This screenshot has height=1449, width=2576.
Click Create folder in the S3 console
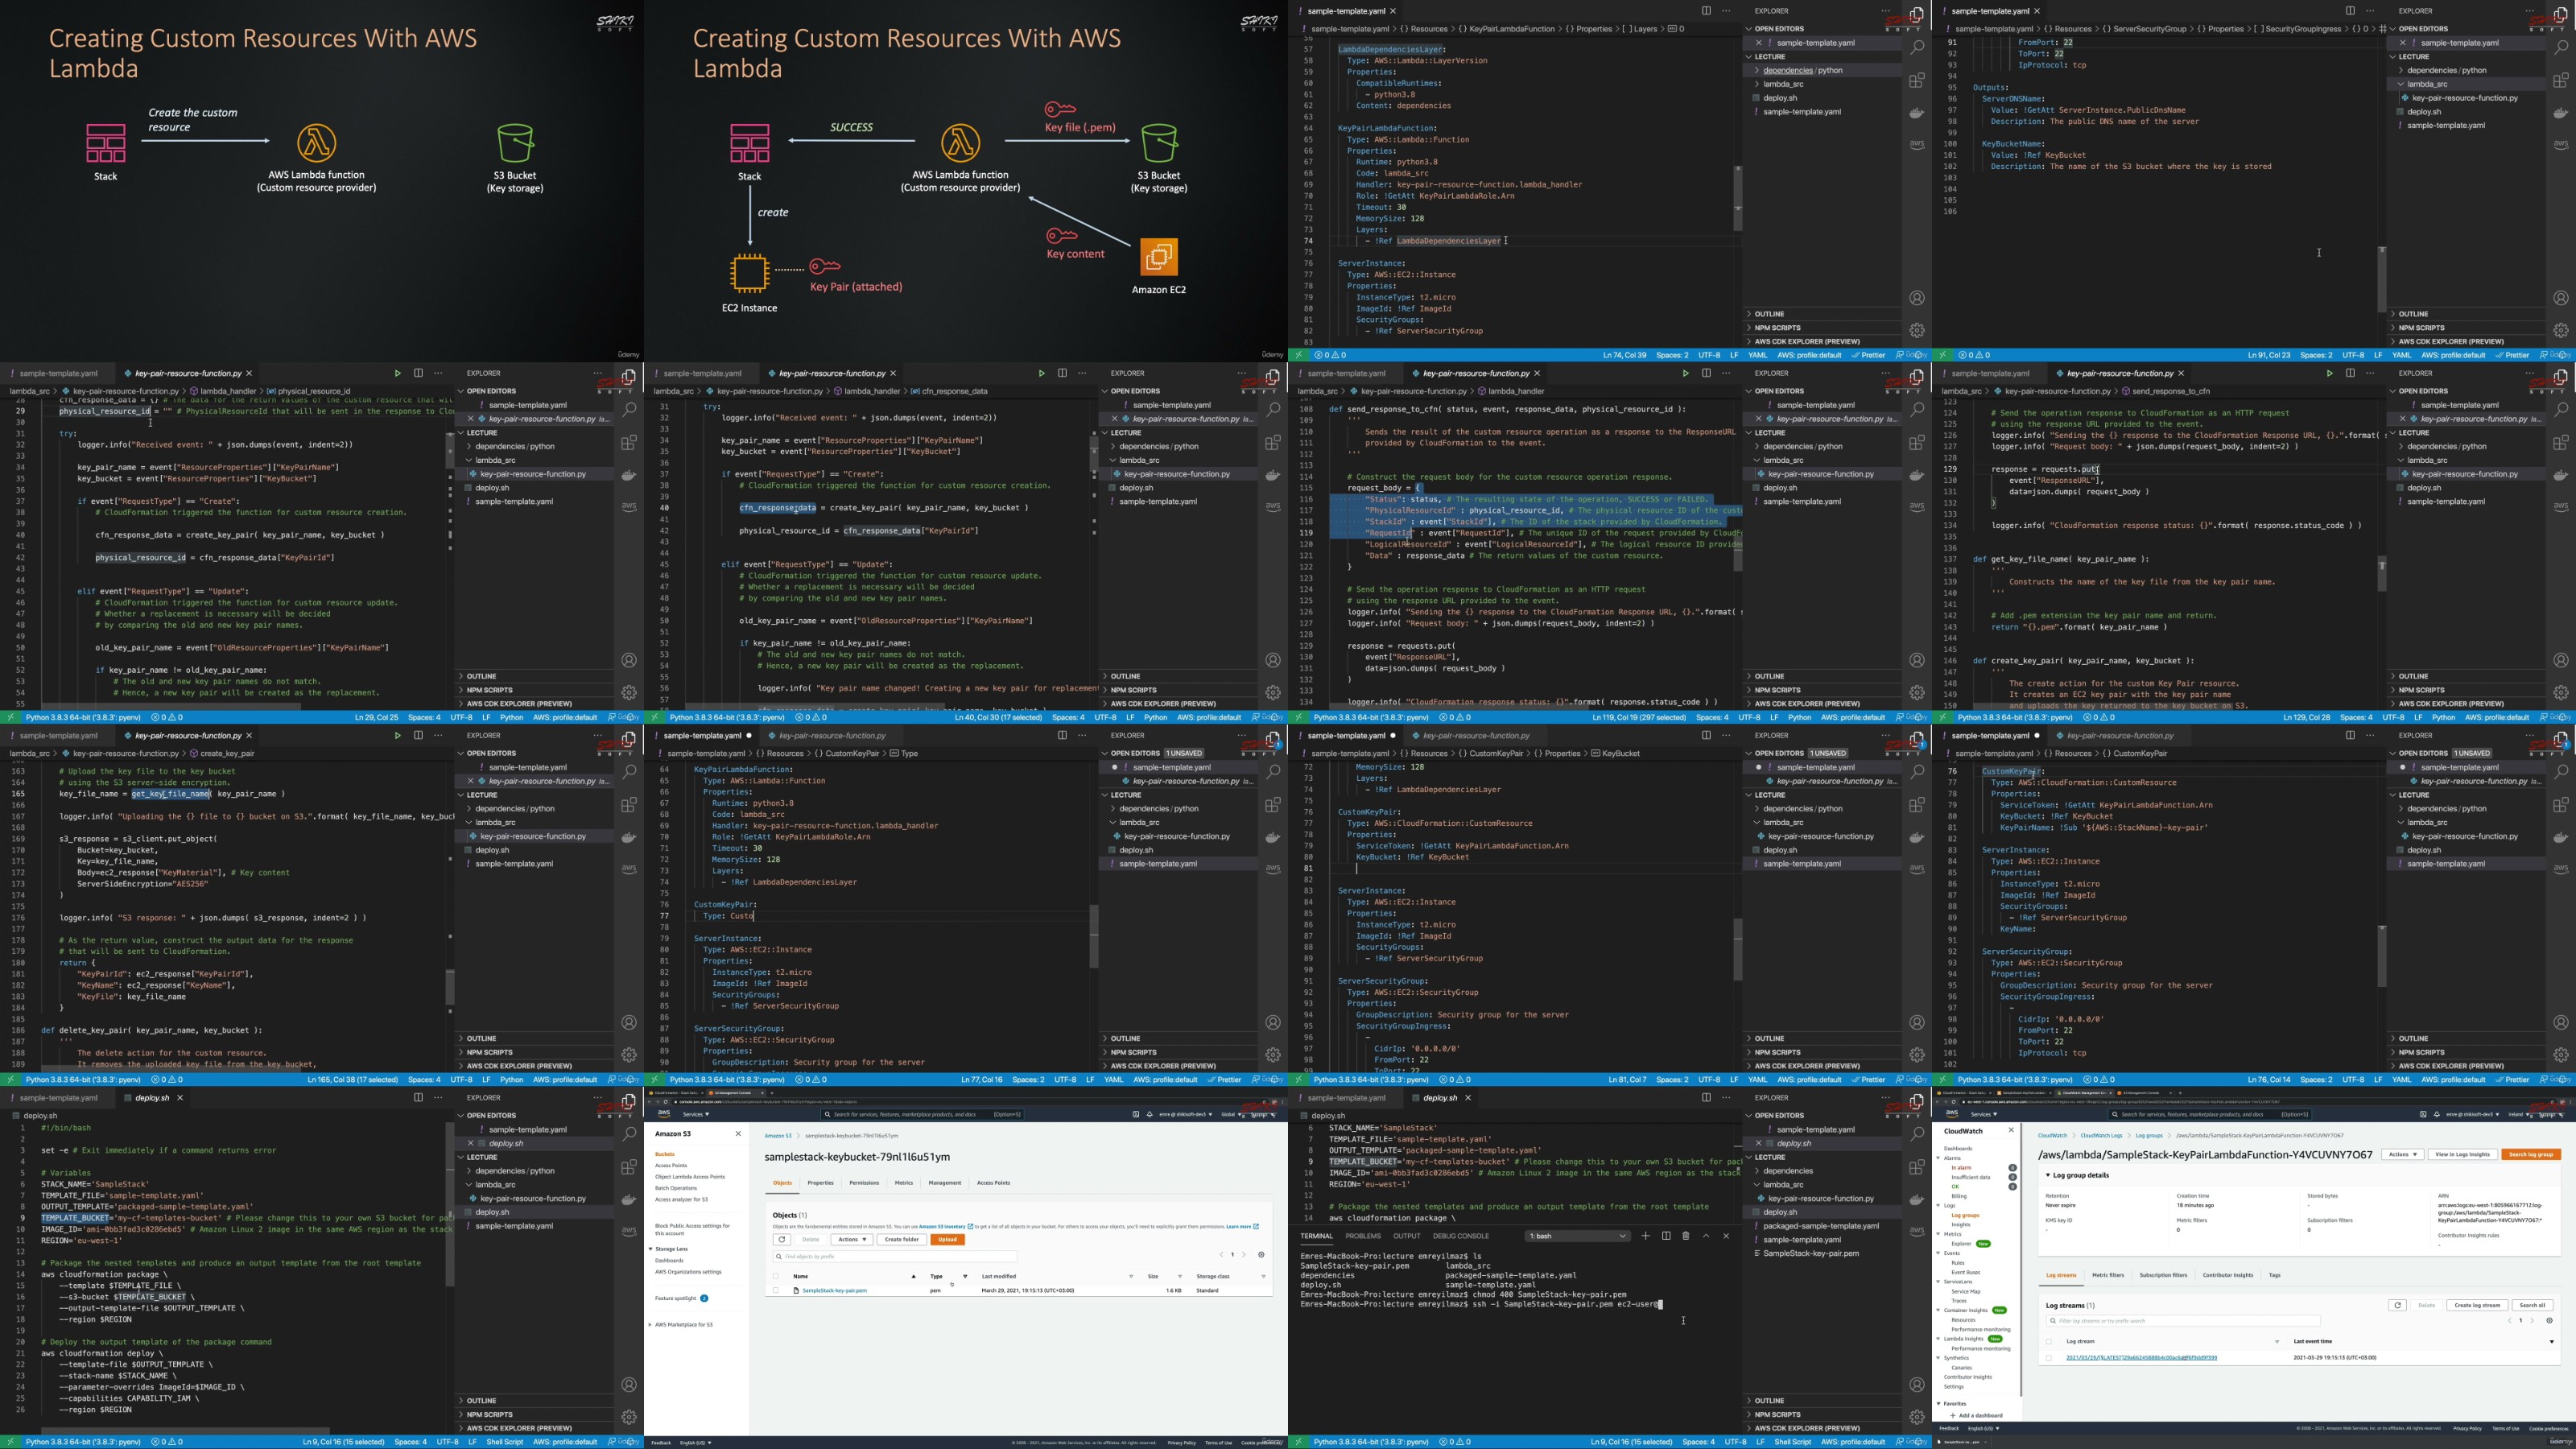click(901, 1239)
